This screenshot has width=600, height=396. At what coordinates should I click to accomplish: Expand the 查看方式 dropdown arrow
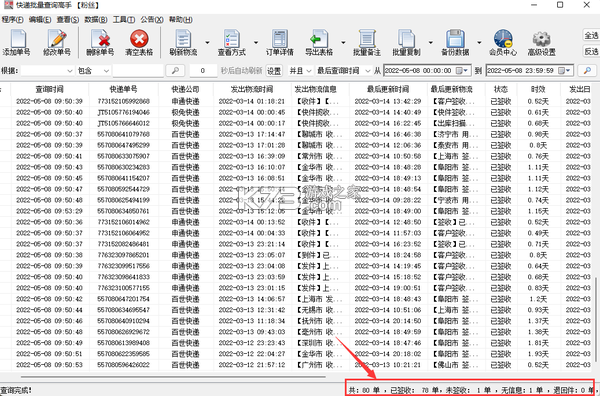point(256,42)
